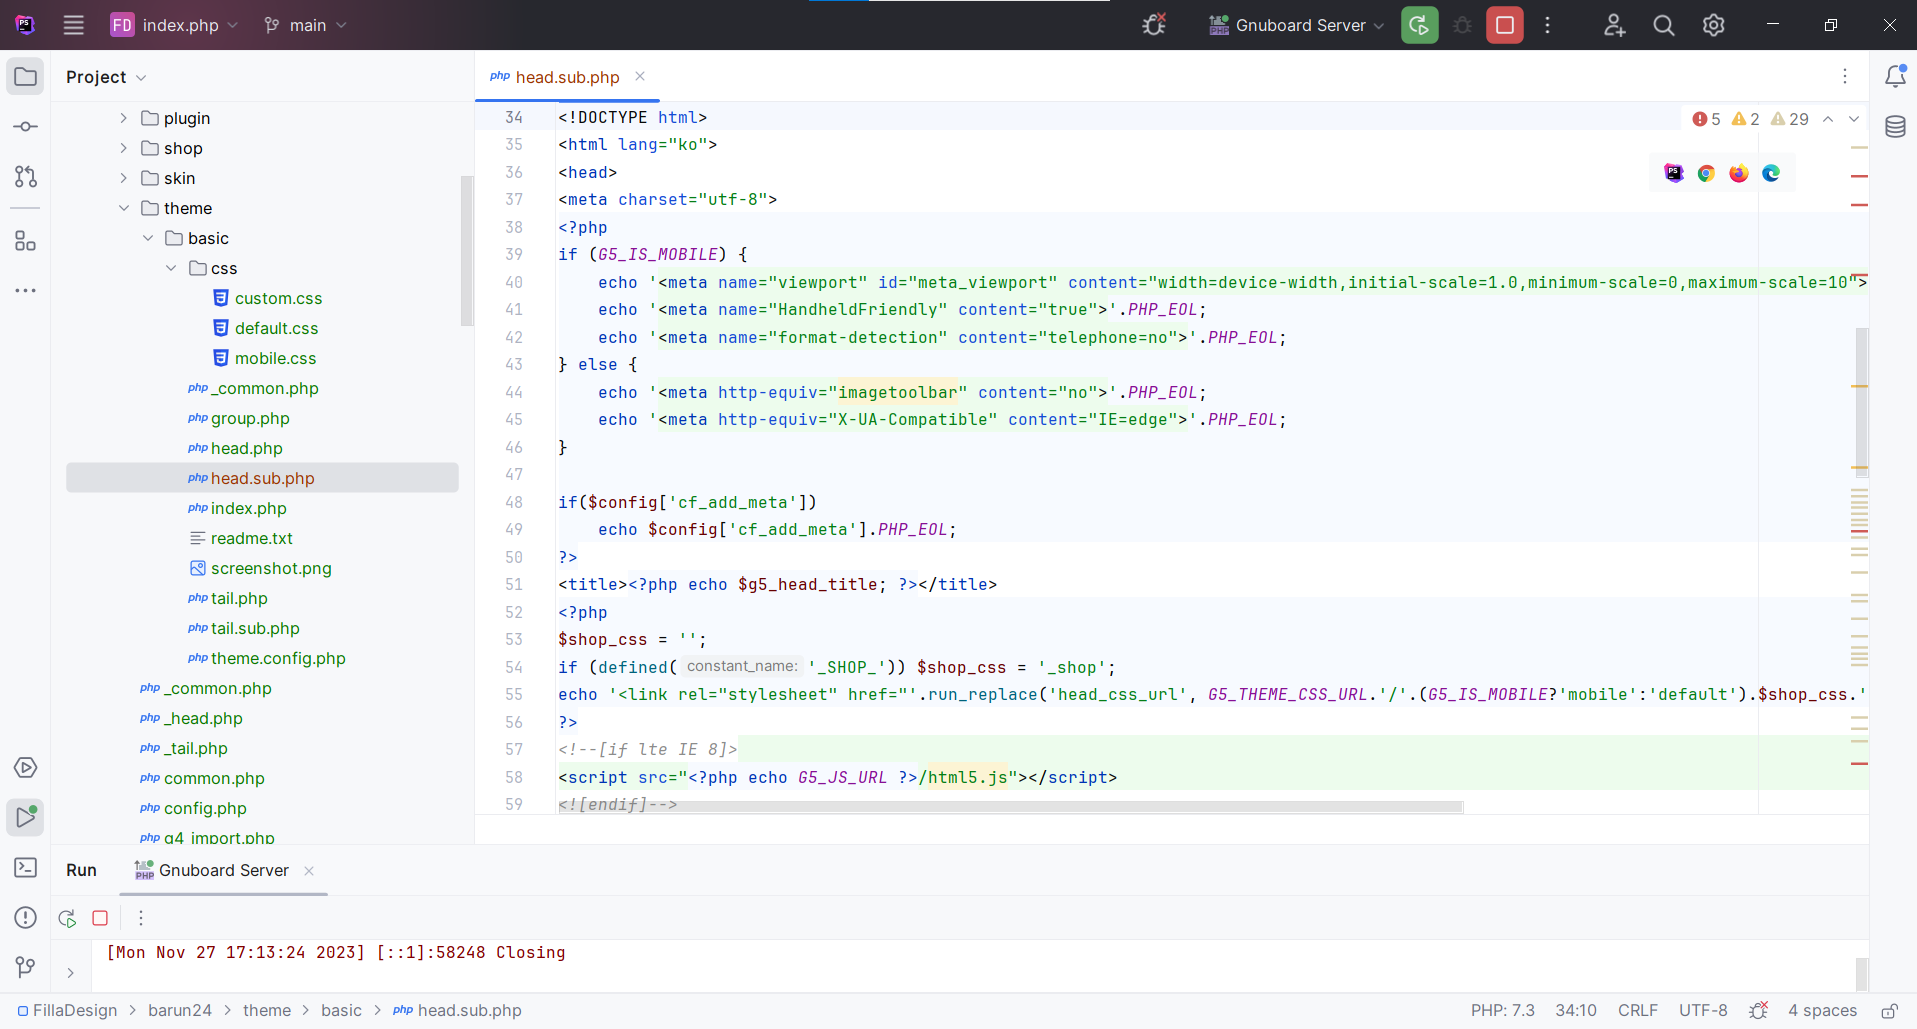The width and height of the screenshot is (1917, 1029).
Task: Change UTF-8 file encoding
Action: point(1703,1011)
